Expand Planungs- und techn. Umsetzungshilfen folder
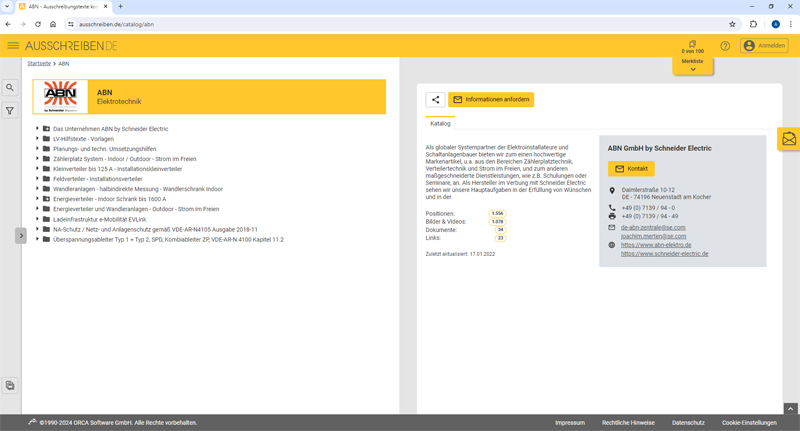The image size is (800, 431). [x=37, y=148]
